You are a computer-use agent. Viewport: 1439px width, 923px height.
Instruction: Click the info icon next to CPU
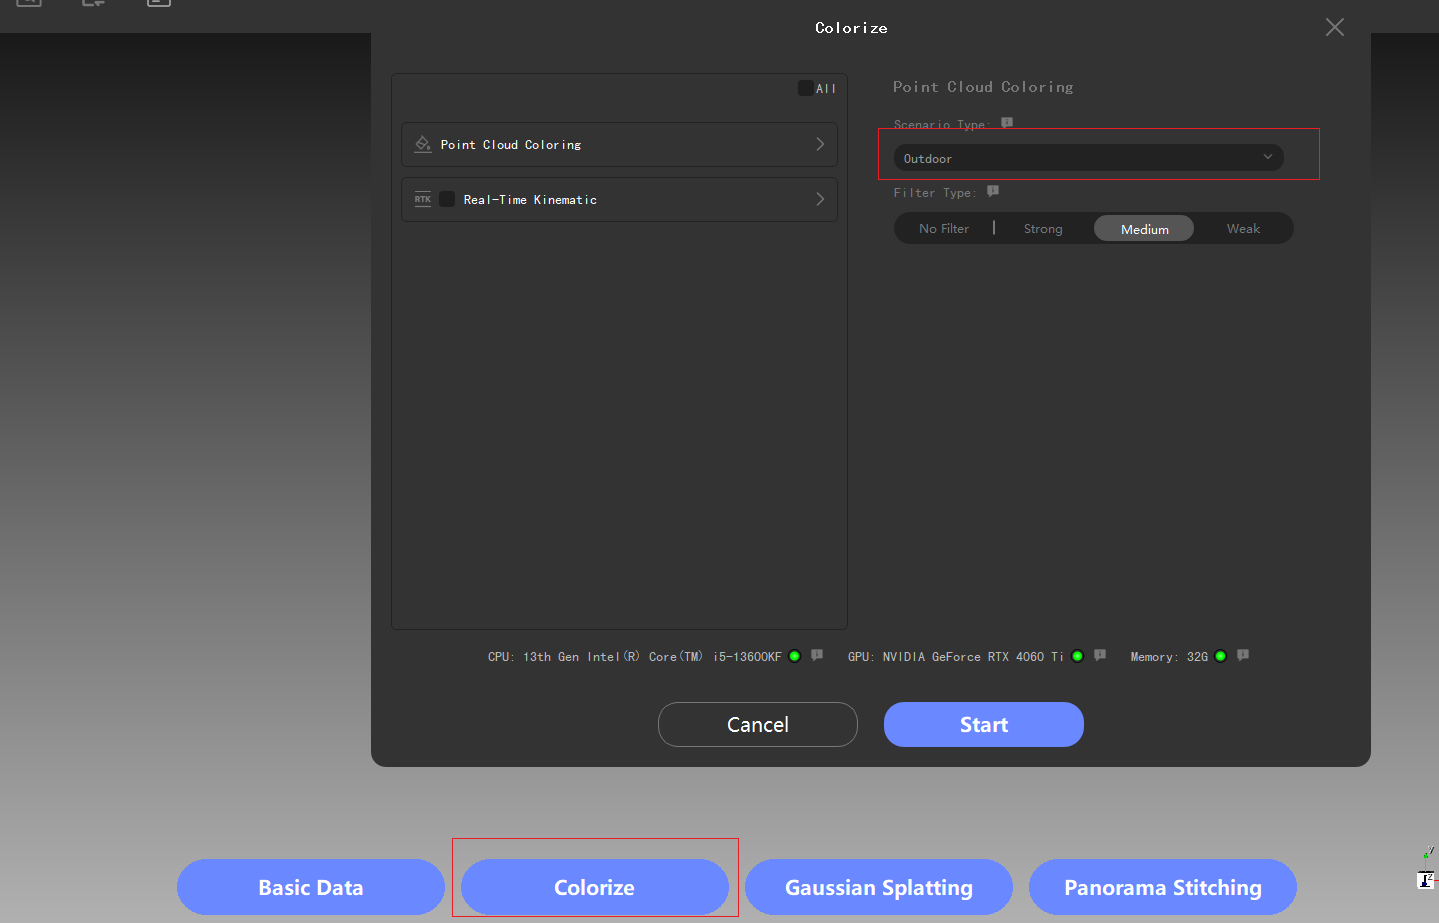tap(817, 656)
